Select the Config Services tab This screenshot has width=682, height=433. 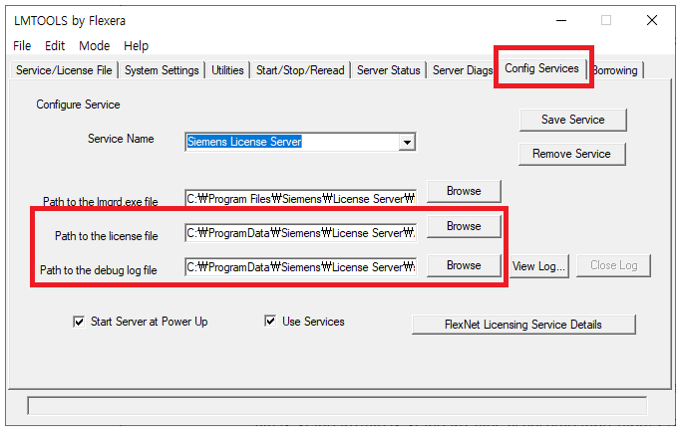(542, 68)
